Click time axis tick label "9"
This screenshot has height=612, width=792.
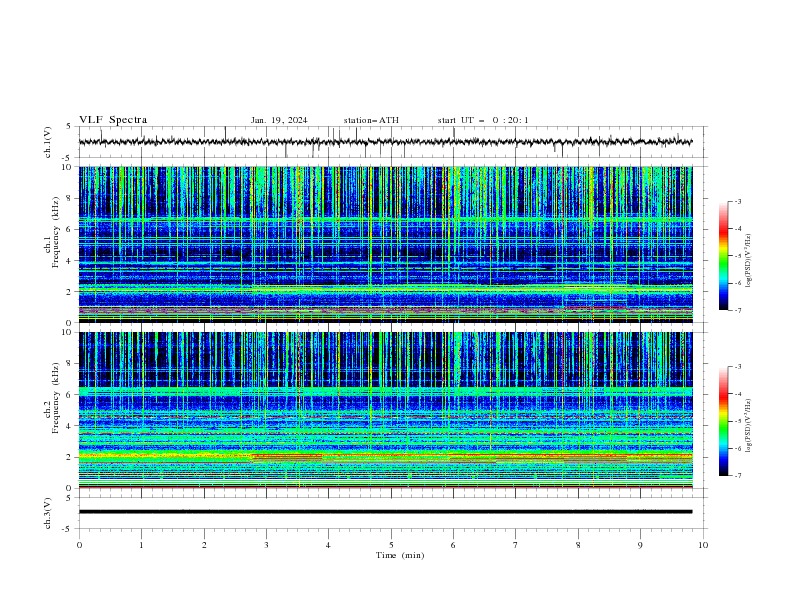(x=640, y=545)
